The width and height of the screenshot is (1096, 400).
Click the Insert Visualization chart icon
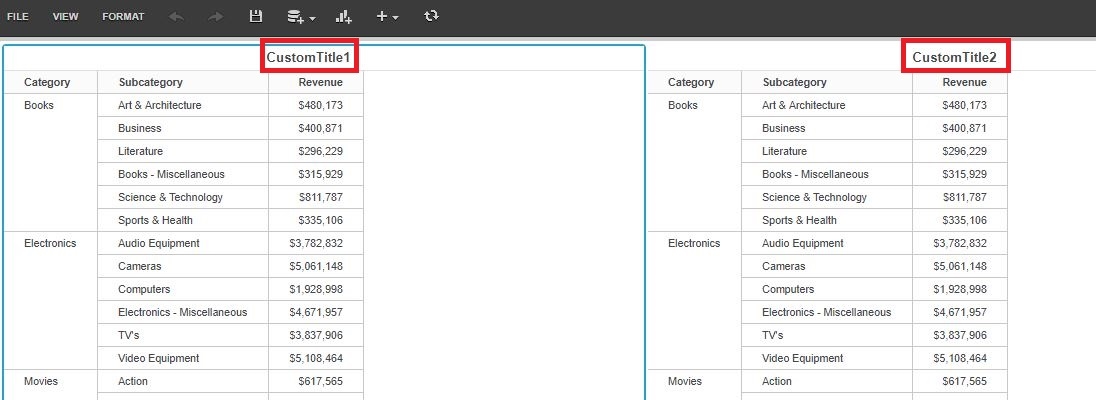pyautogui.click(x=344, y=17)
